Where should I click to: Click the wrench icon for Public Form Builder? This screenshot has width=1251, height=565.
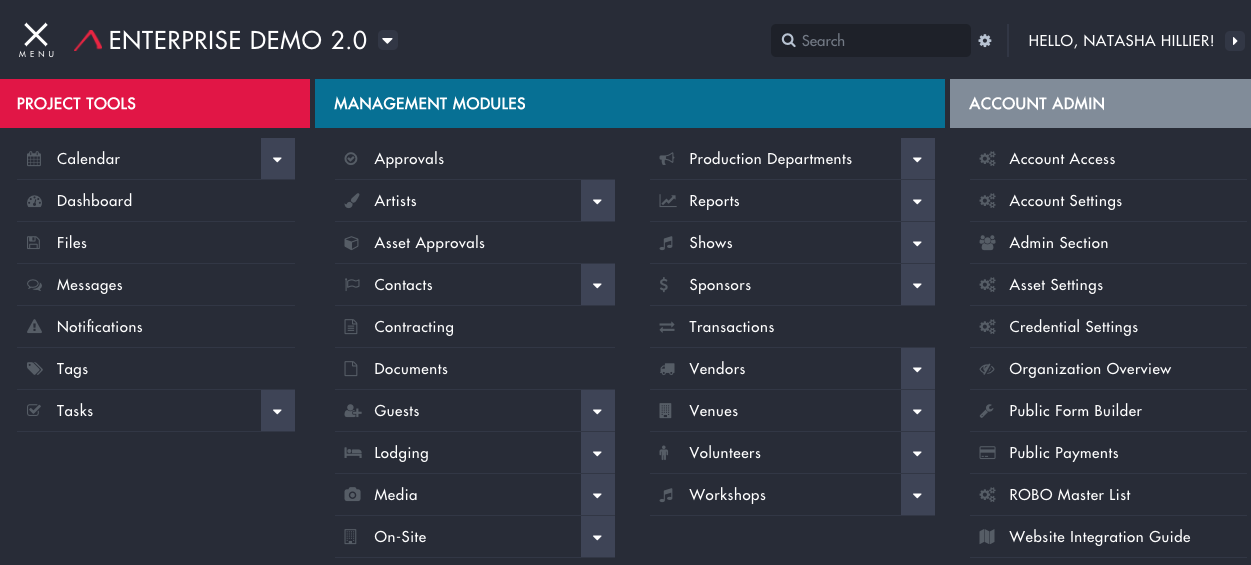point(987,411)
